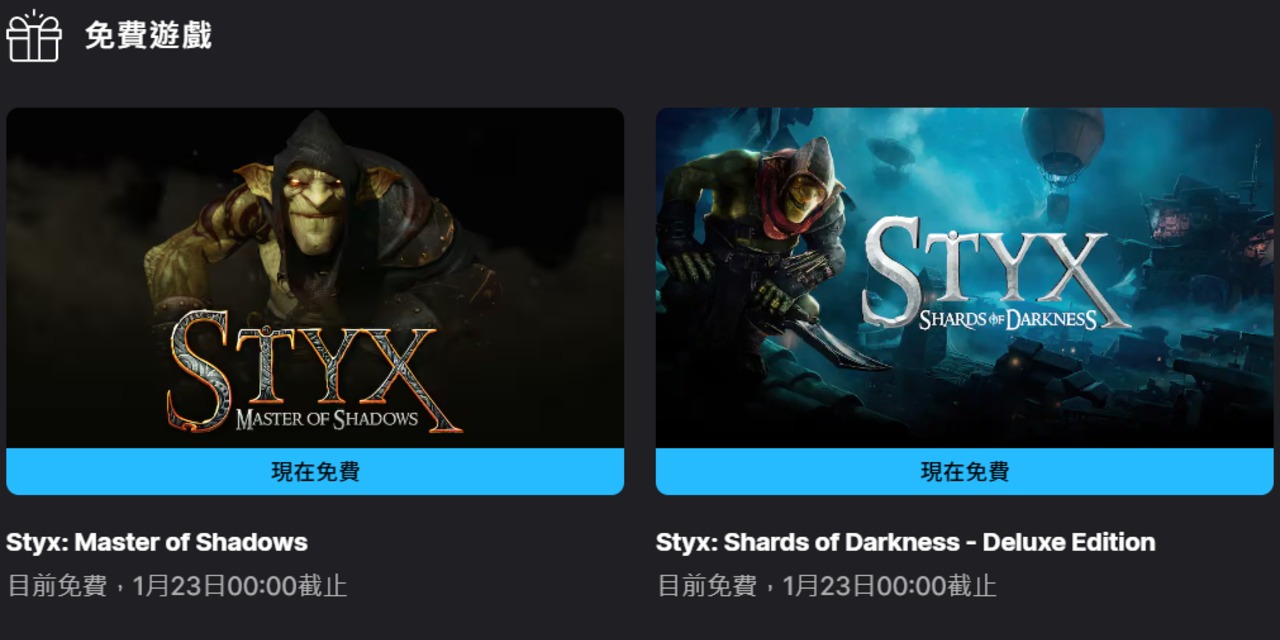Screen dimensions: 1280x640
Task: Click the gift box icon beside 免費遊戲
Action: pos(33,36)
